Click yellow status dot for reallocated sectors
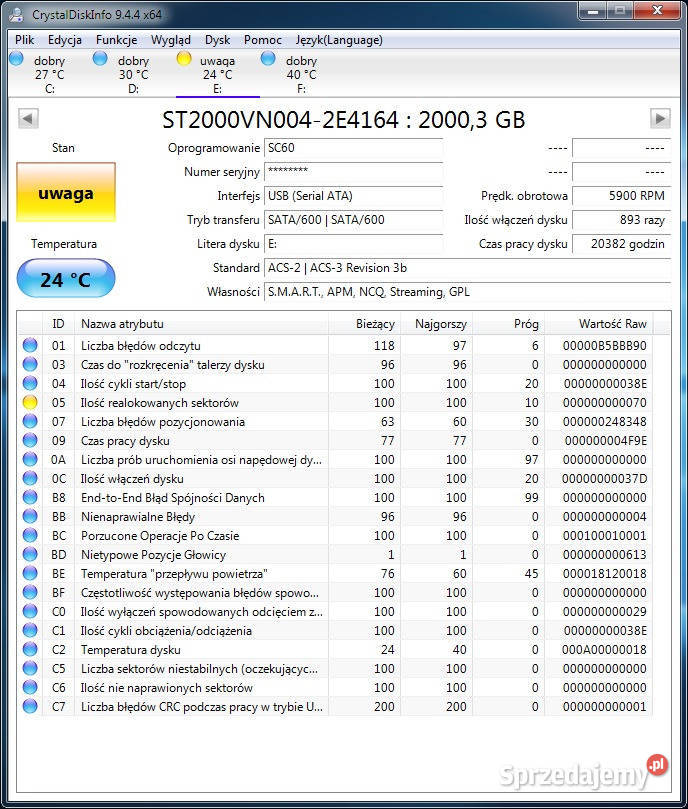Image resolution: width=688 pixels, height=809 pixels. coord(30,403)
